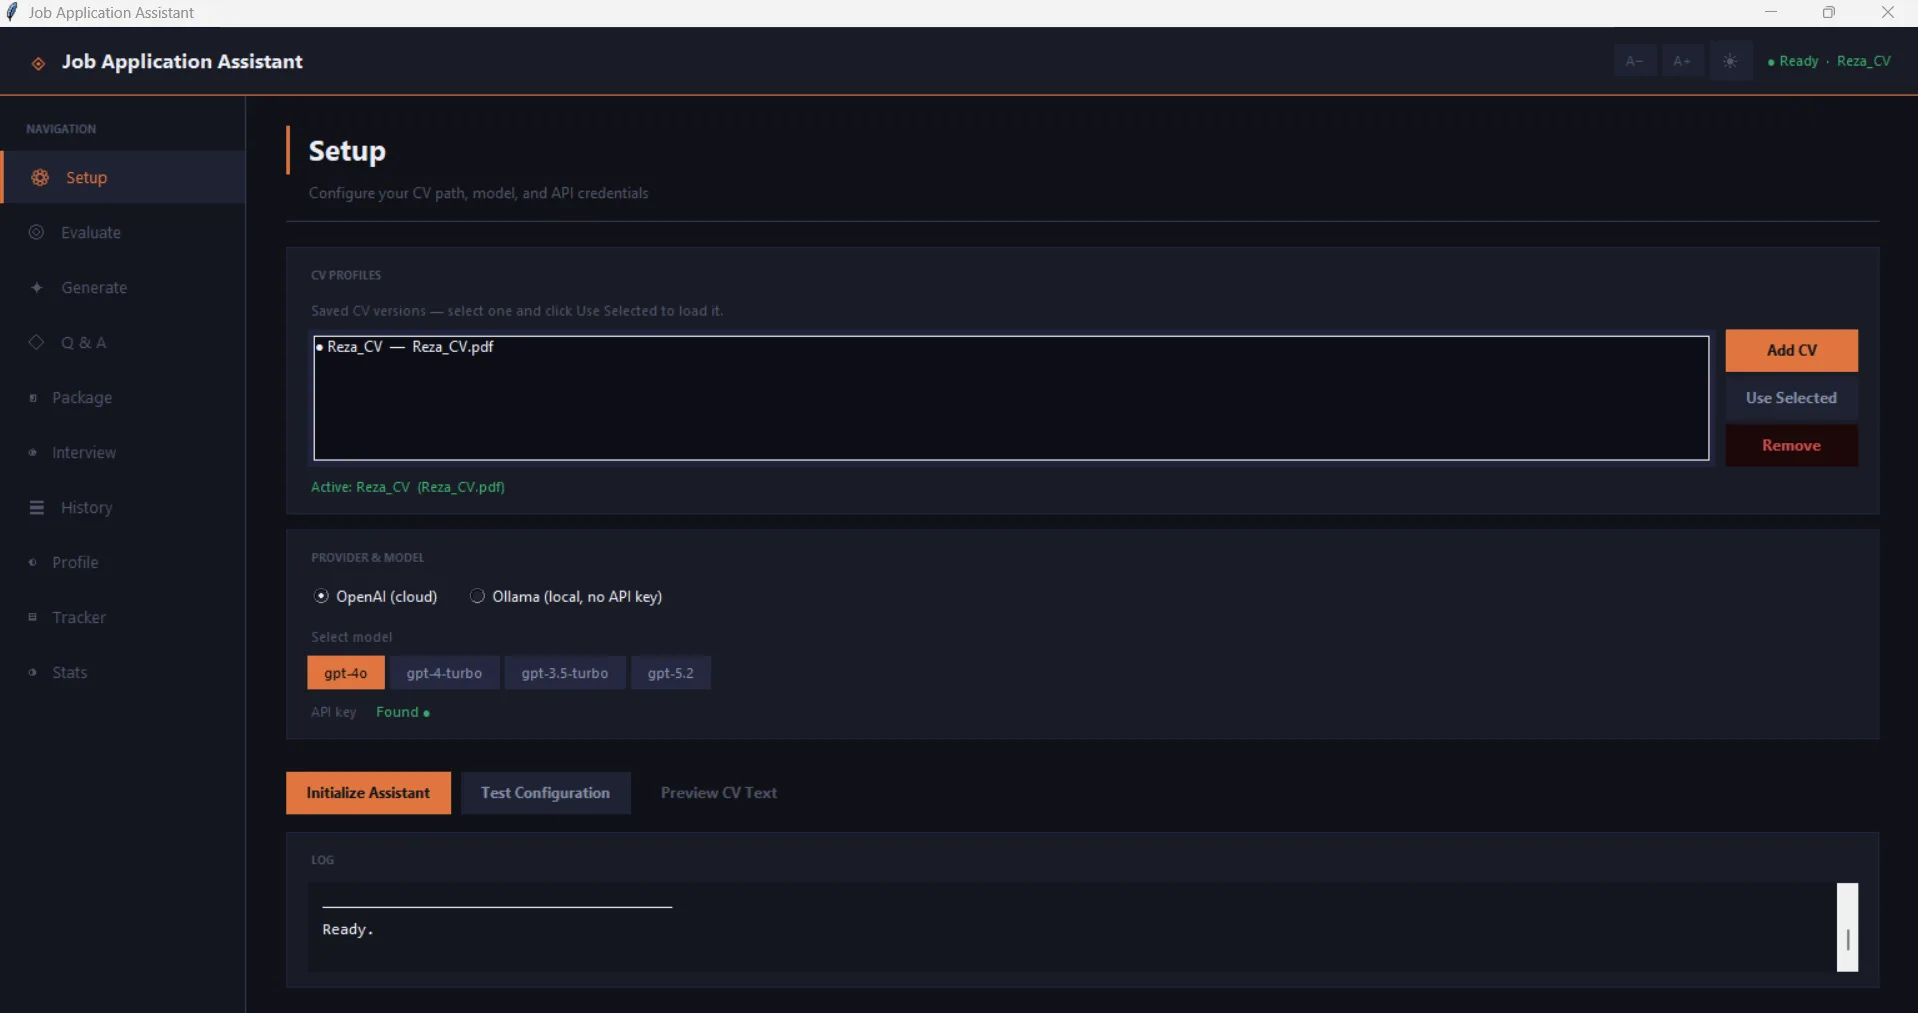Click the Q & A diamond icon
This screenshot has width=1918, height=1013.
point(37,343)
